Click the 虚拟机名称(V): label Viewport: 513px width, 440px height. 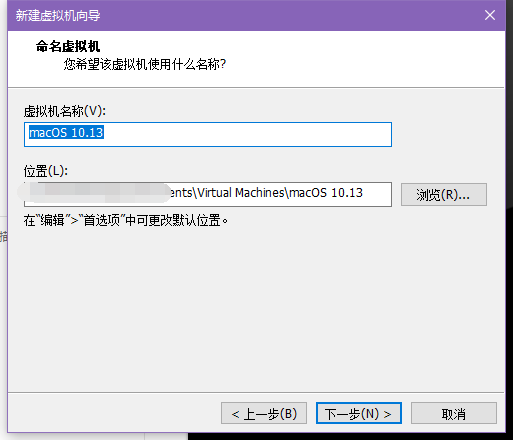pyautogui.click(x=65, y=111)
